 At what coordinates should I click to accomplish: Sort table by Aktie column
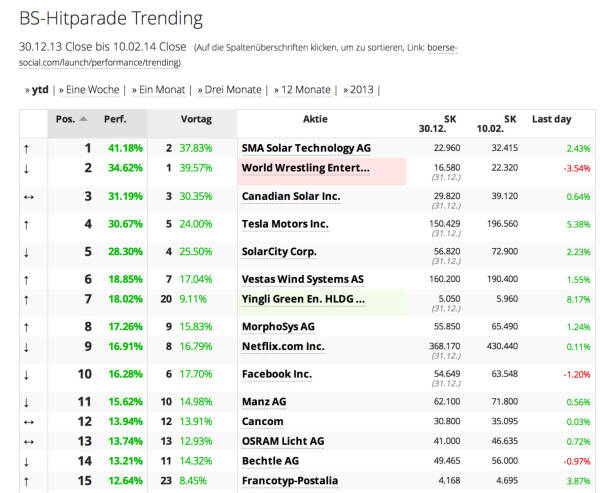tap(315, 119)
